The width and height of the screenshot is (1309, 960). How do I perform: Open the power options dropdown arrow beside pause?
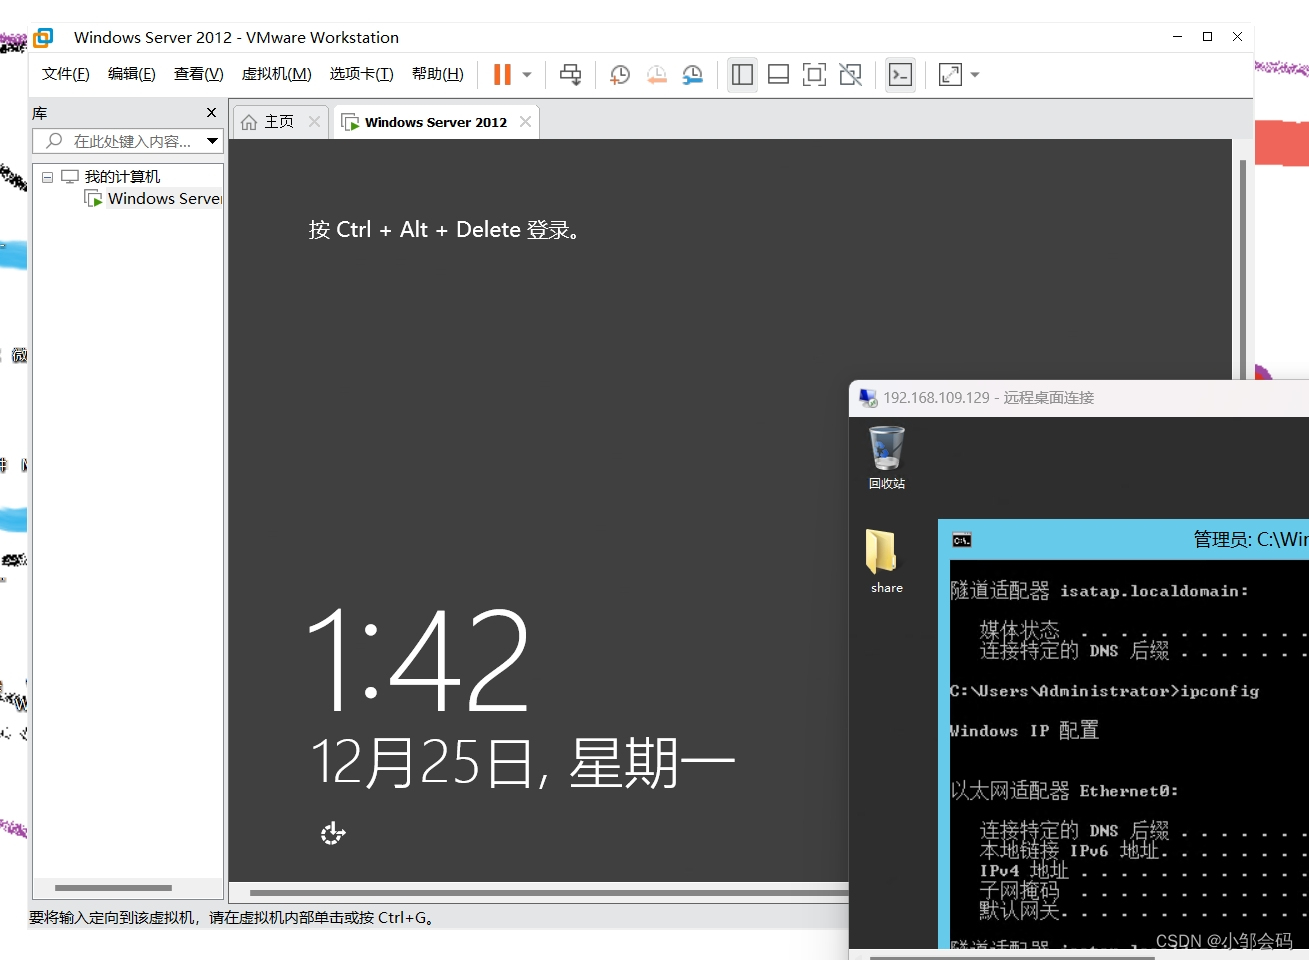(x=527, y=75)
